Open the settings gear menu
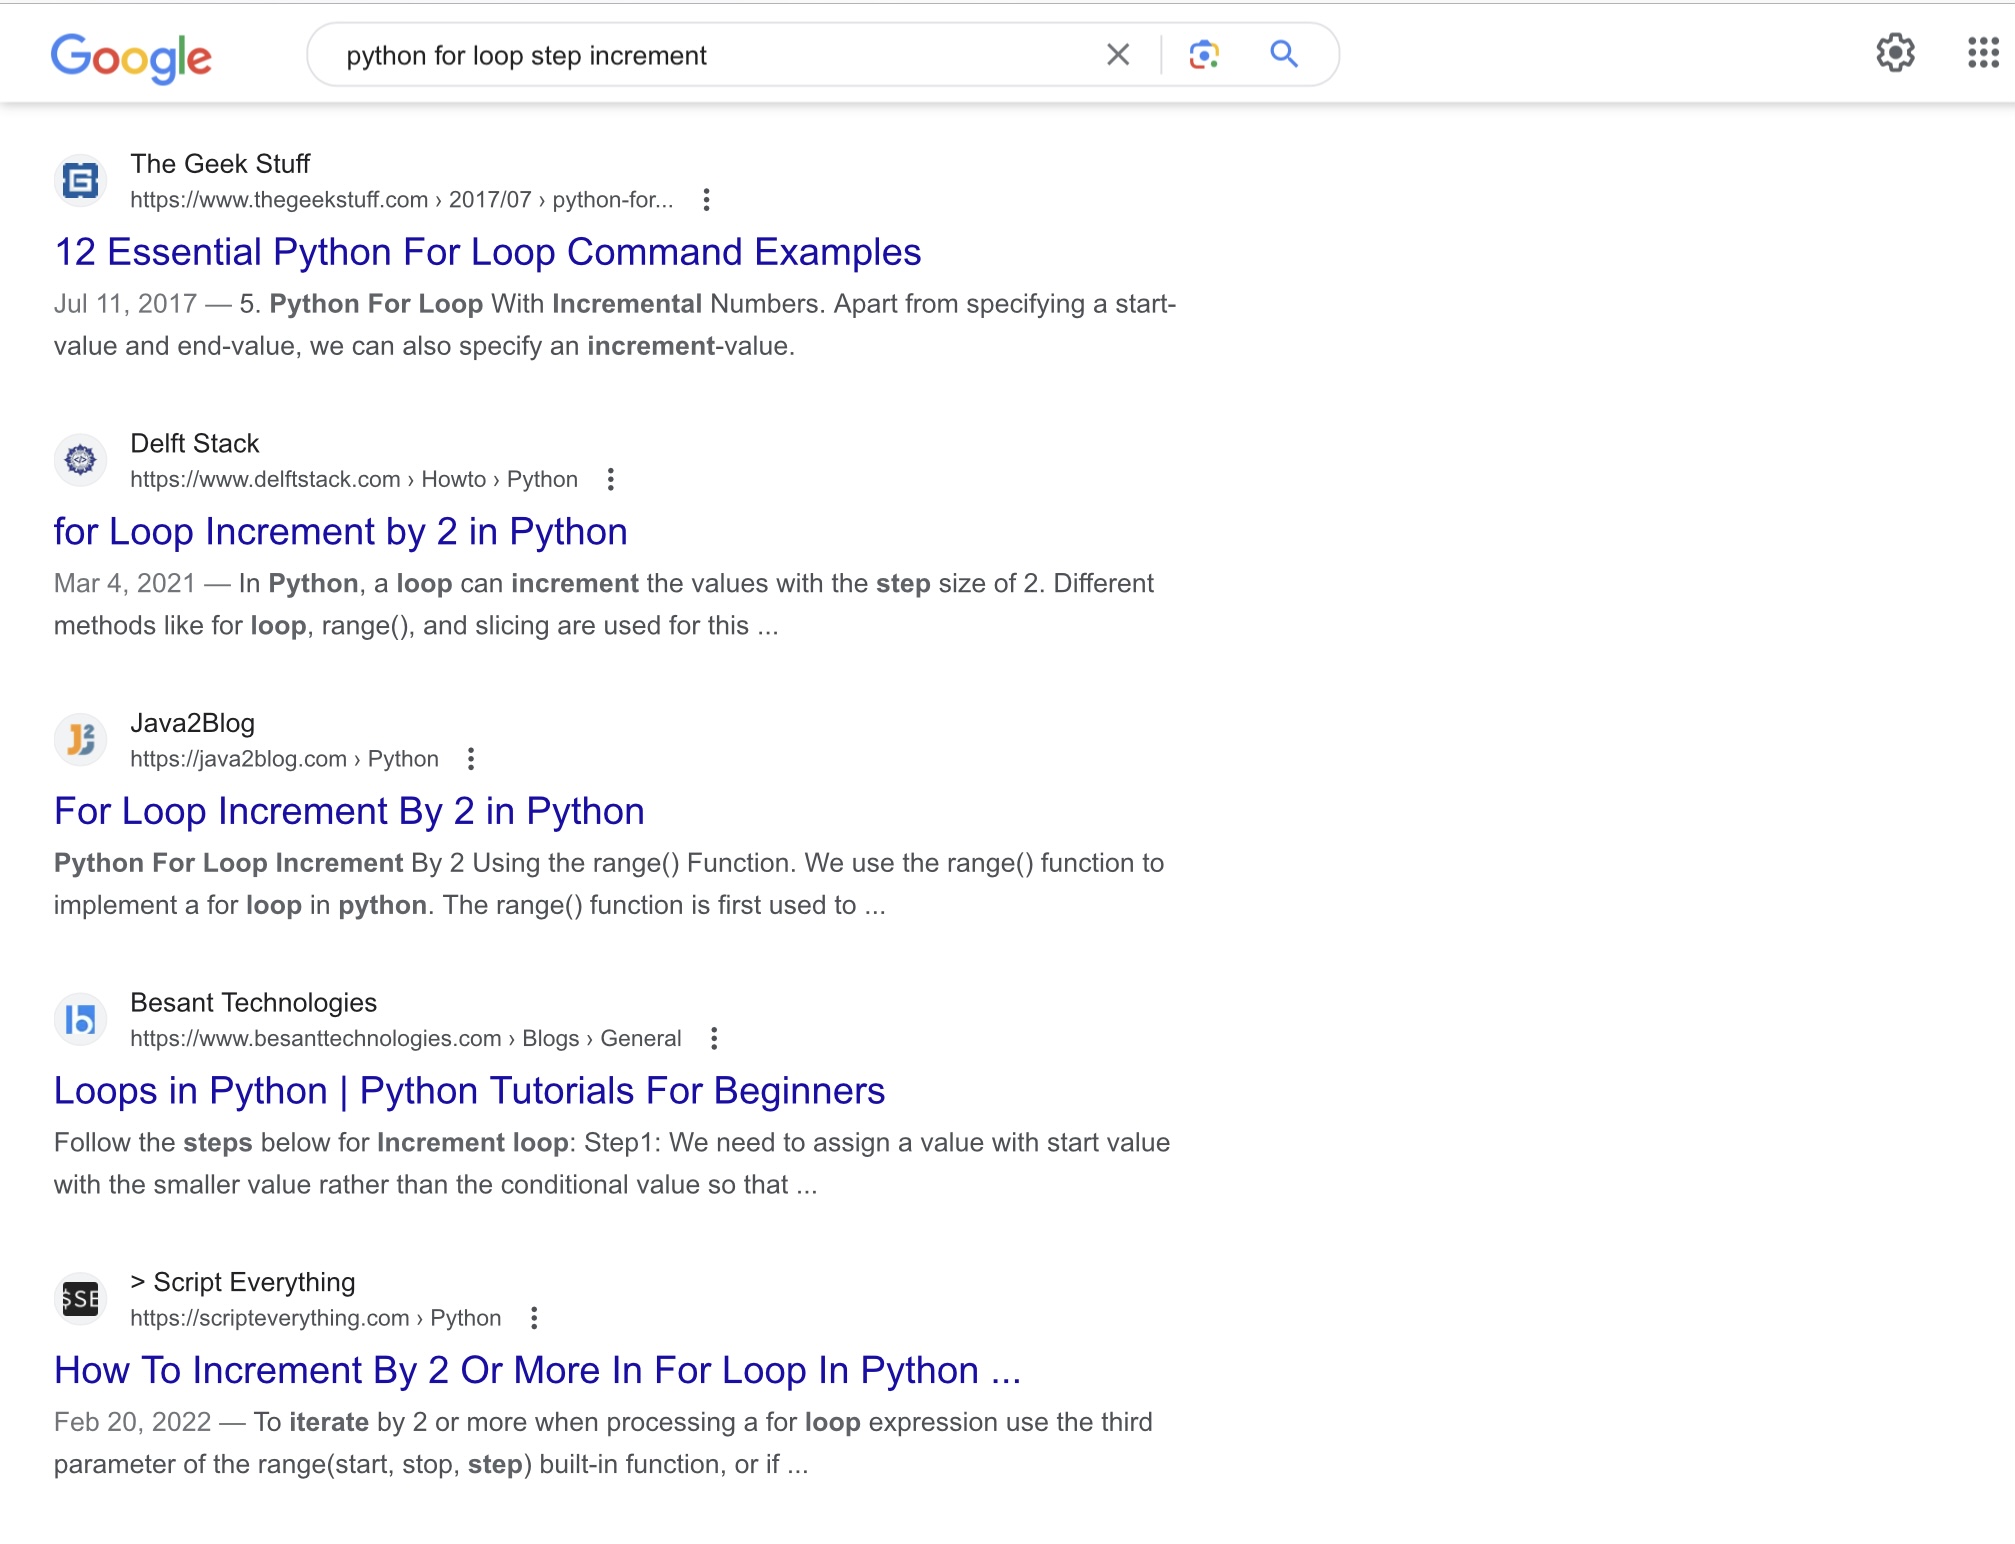2015x1544 pixels. click(1895, 53)
